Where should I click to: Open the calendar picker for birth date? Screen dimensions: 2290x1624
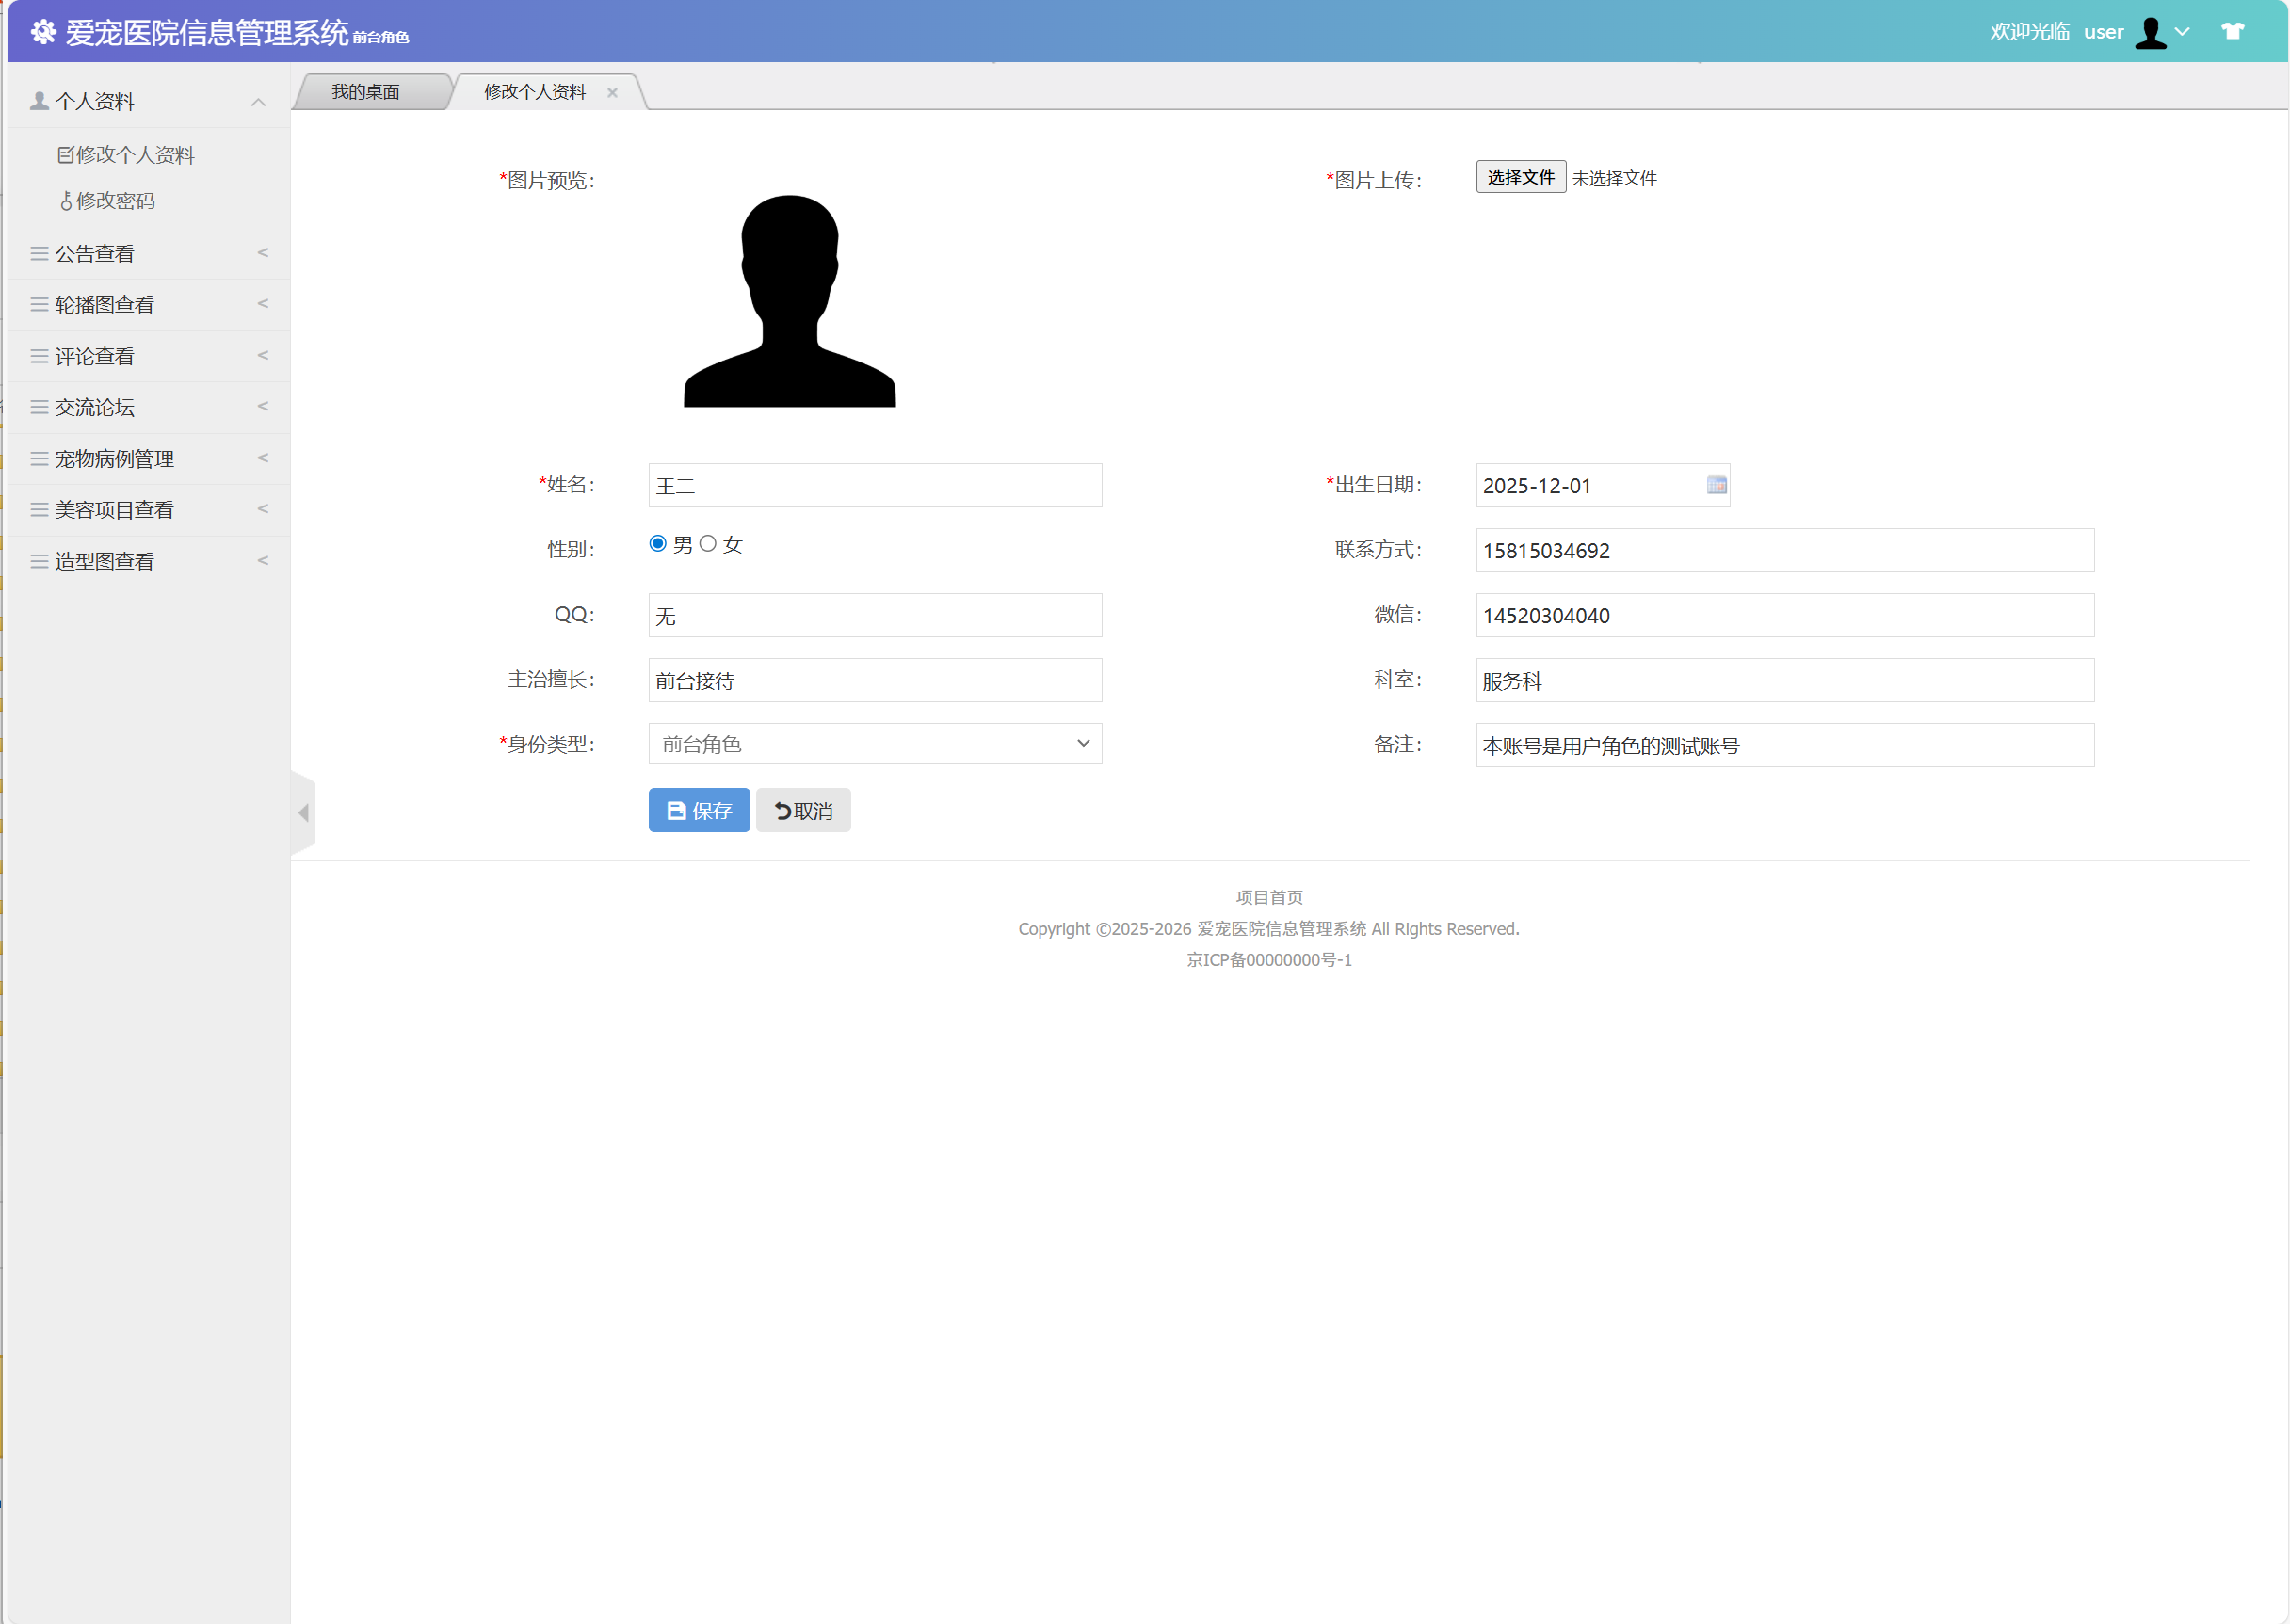pyautogui.click(x=1716, y=485)
